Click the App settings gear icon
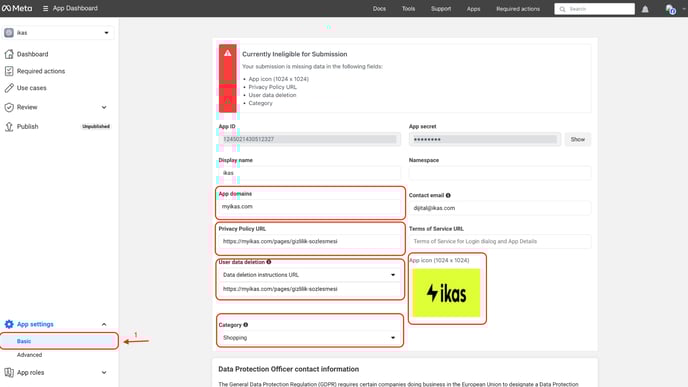The height and width of the screenshot is (387, 688). click(x=9, y=324)
